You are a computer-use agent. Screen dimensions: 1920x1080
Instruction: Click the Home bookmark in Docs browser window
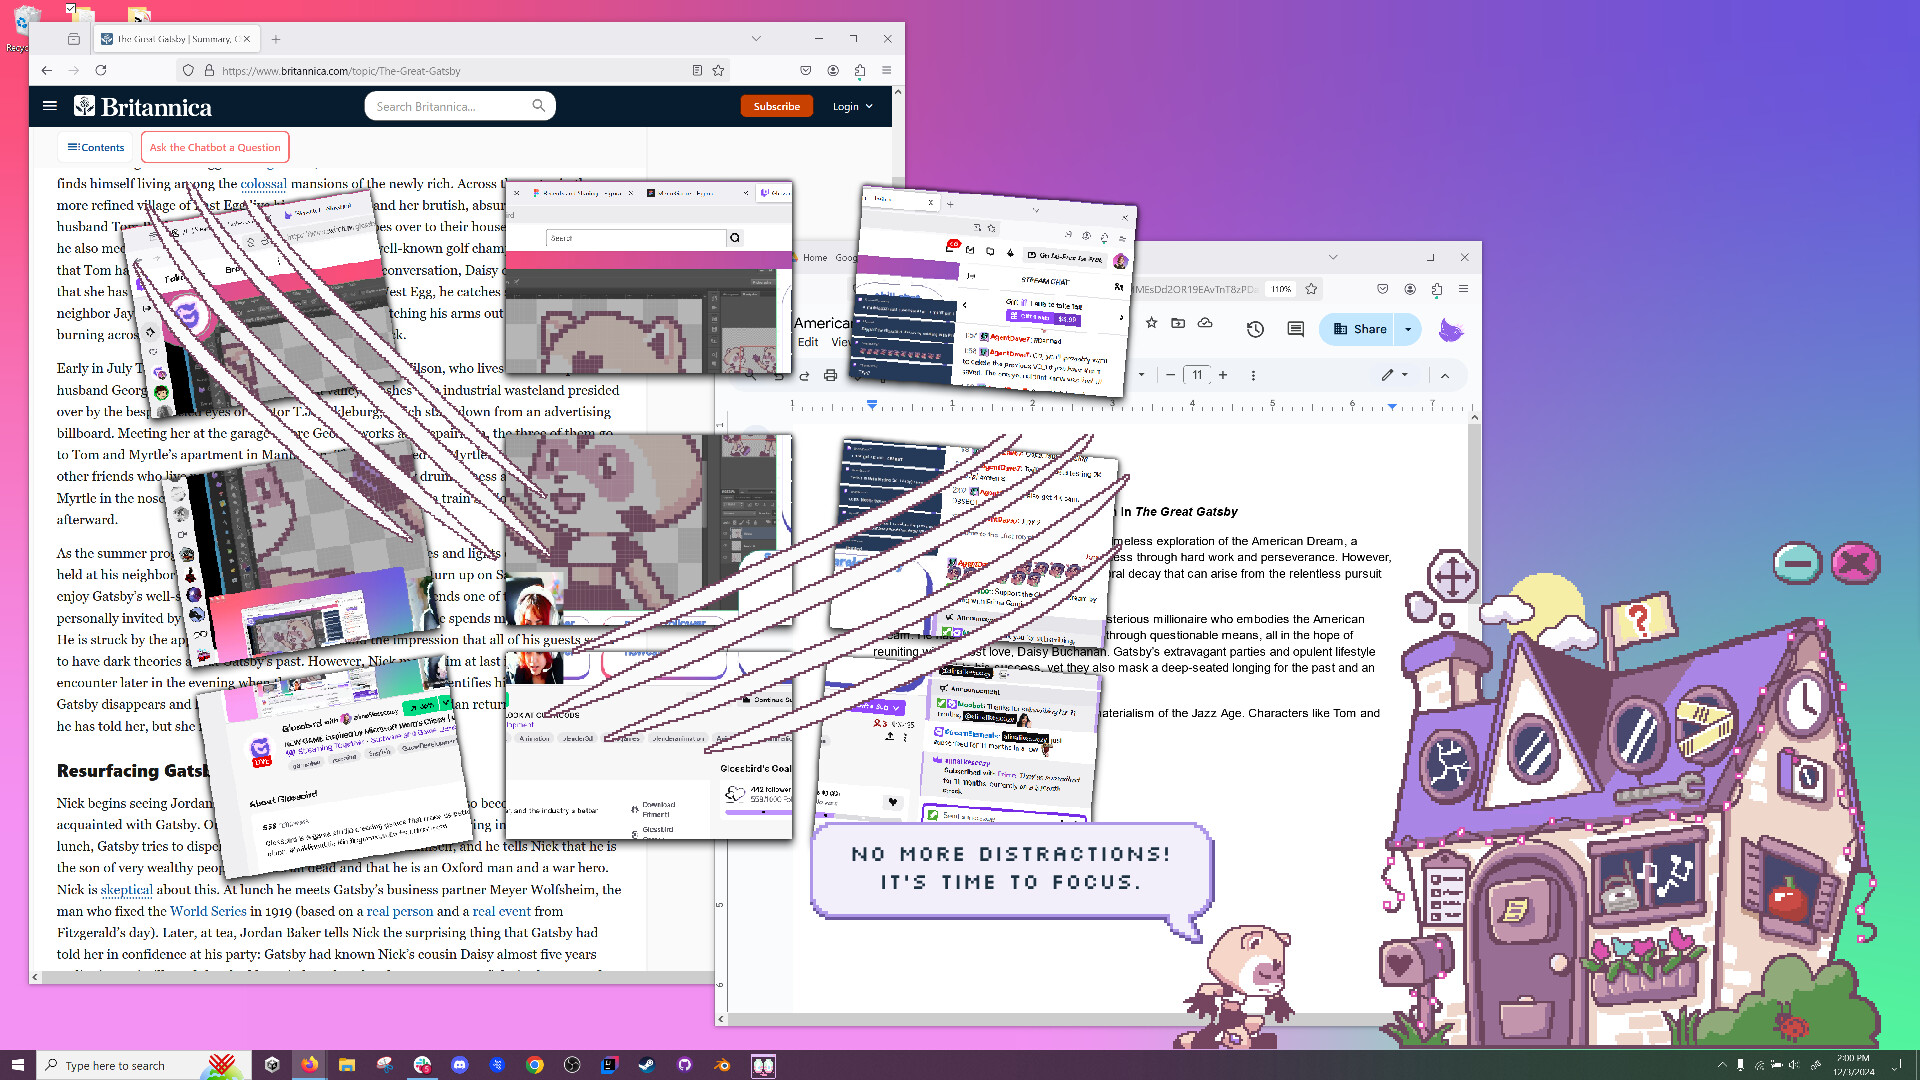click(814, 258)
